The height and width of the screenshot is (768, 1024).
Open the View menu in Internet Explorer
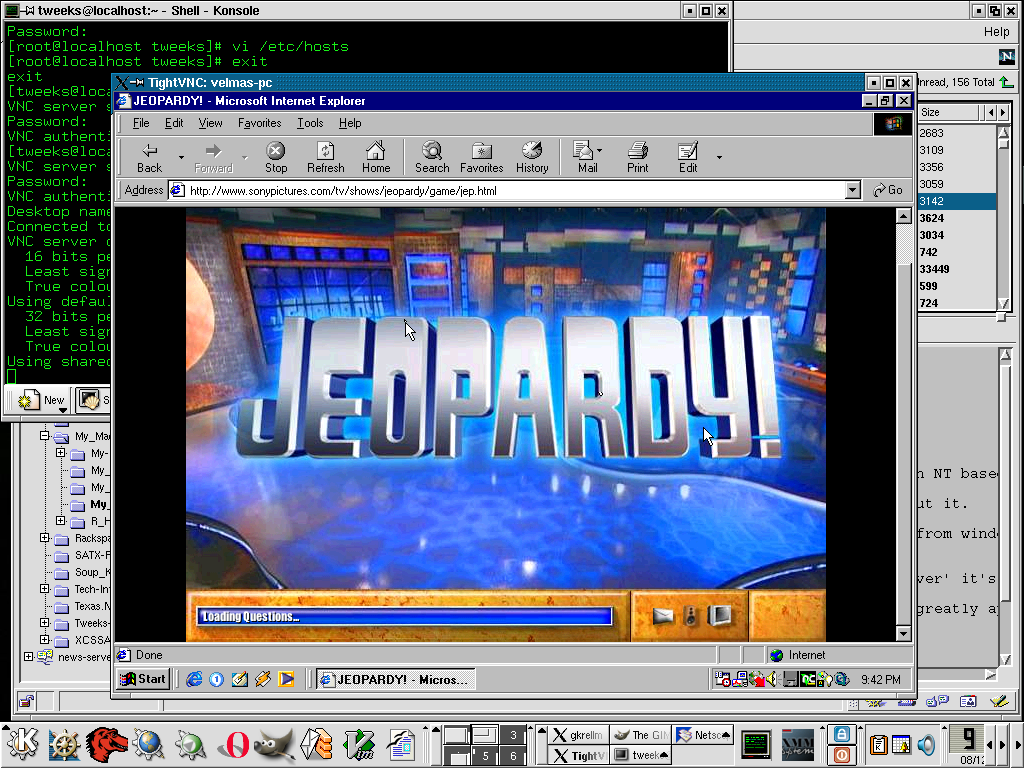coord(210,123)
